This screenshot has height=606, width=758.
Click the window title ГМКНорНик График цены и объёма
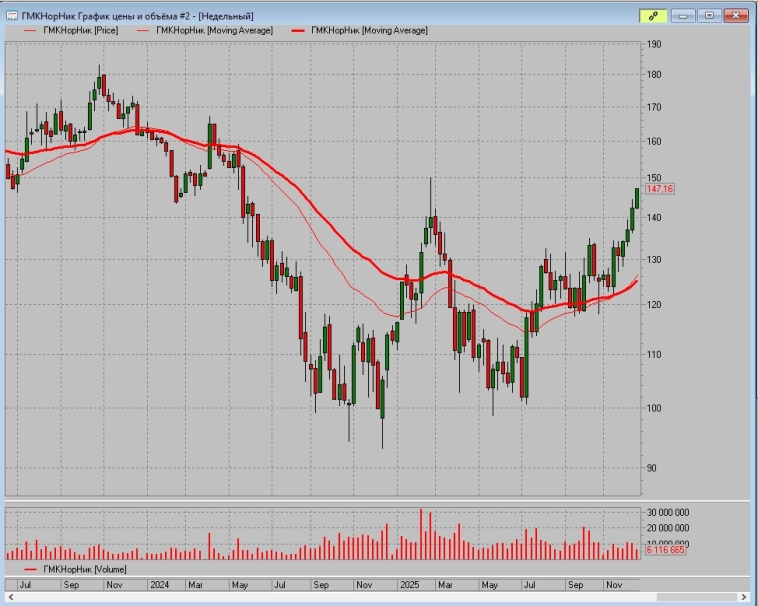tap(137, 16)
